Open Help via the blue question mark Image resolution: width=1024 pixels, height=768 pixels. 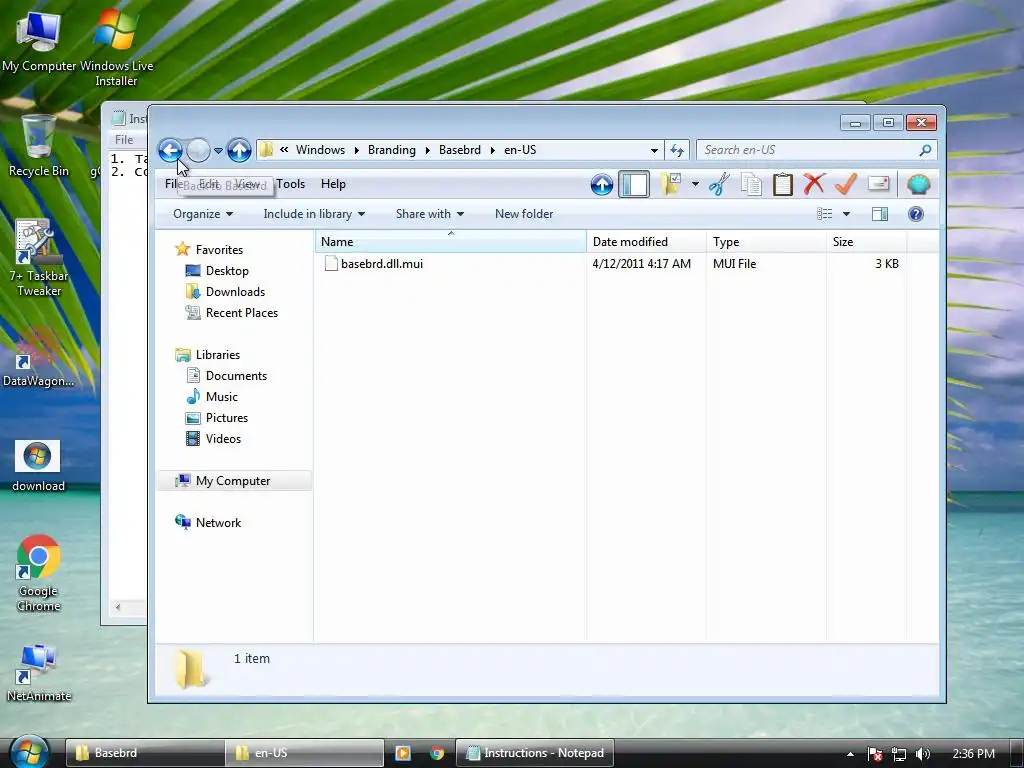point(916,214)
